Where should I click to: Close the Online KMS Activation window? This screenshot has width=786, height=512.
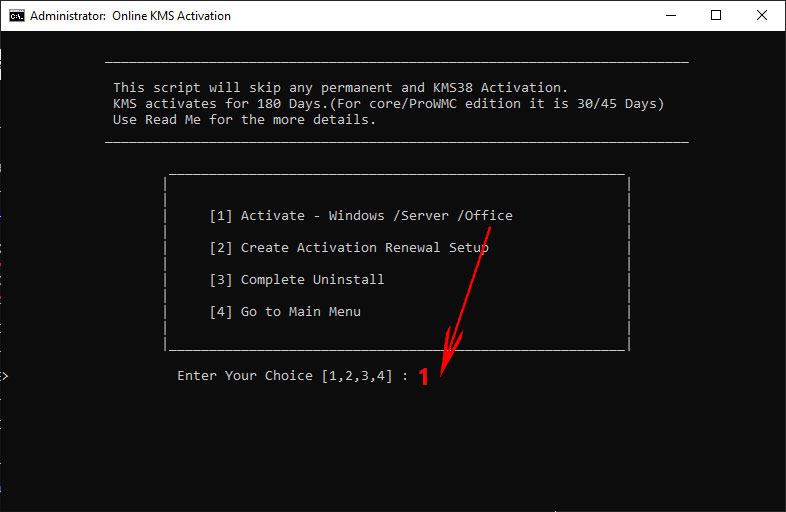(x=761, y=16)
